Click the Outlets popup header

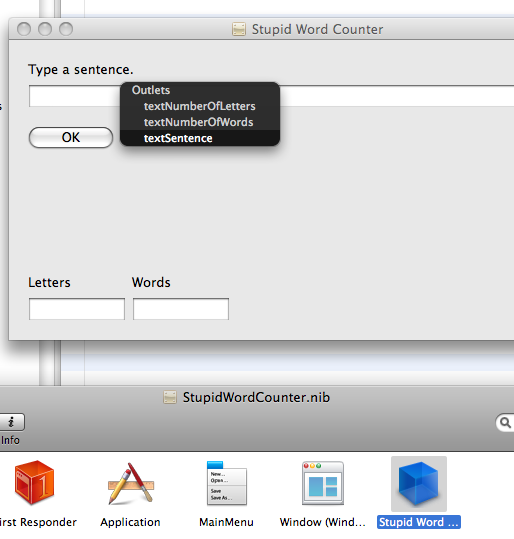(151, 90)
